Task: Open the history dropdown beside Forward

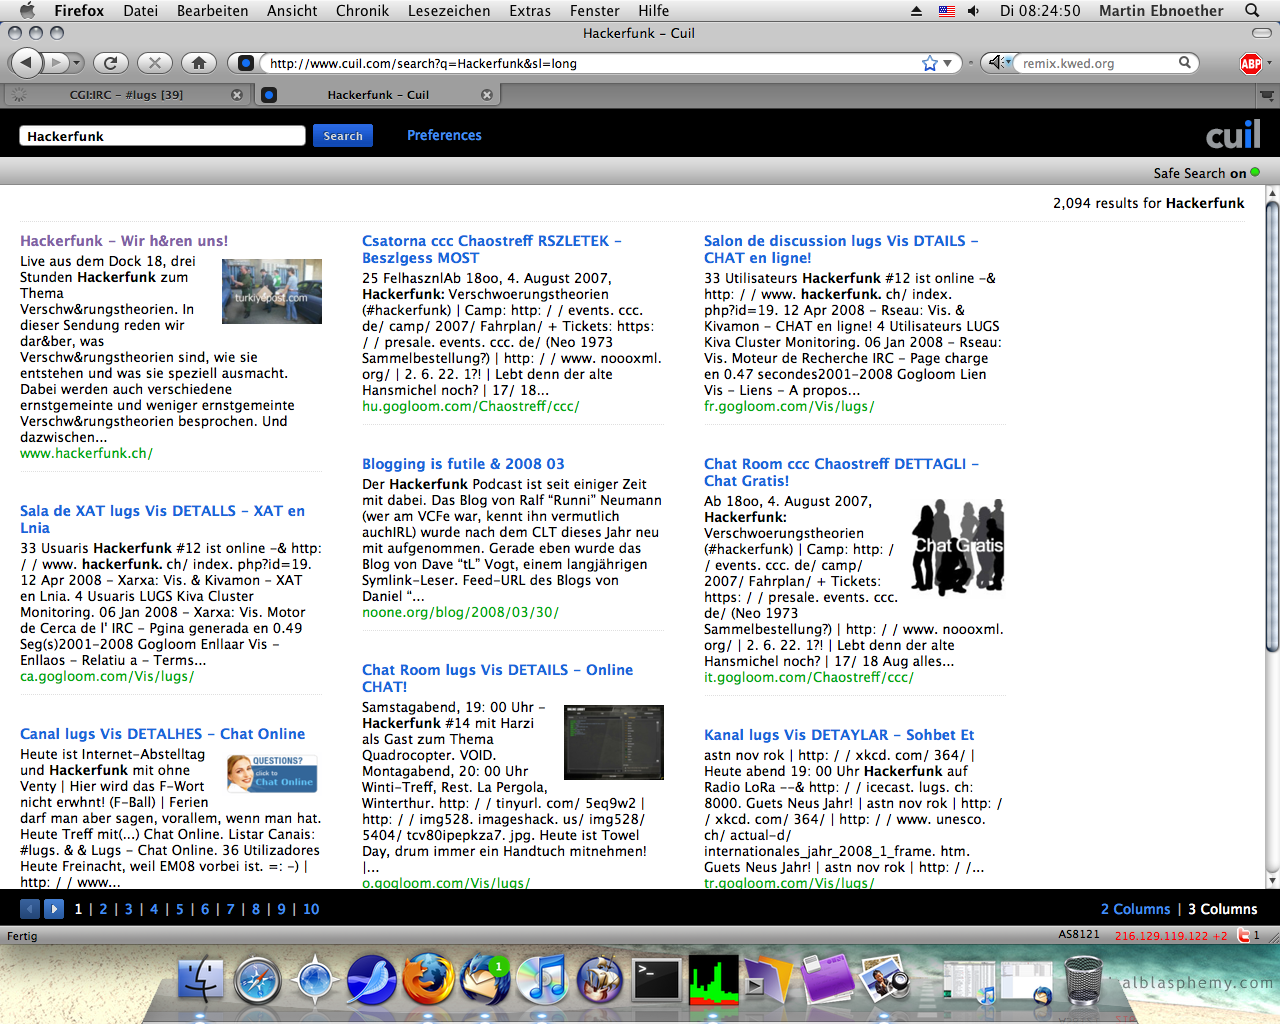Action: tap(77, 63)
